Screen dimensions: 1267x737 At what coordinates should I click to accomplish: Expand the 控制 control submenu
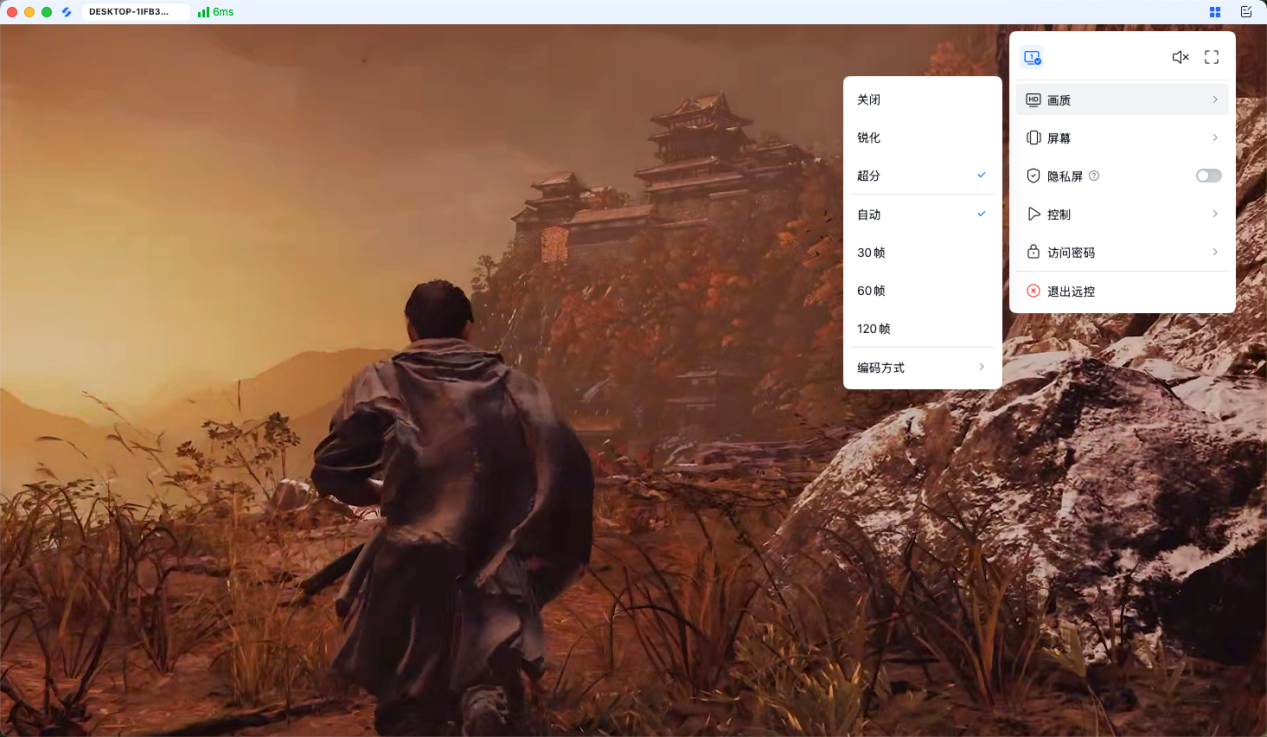[x=1122, y=214]
